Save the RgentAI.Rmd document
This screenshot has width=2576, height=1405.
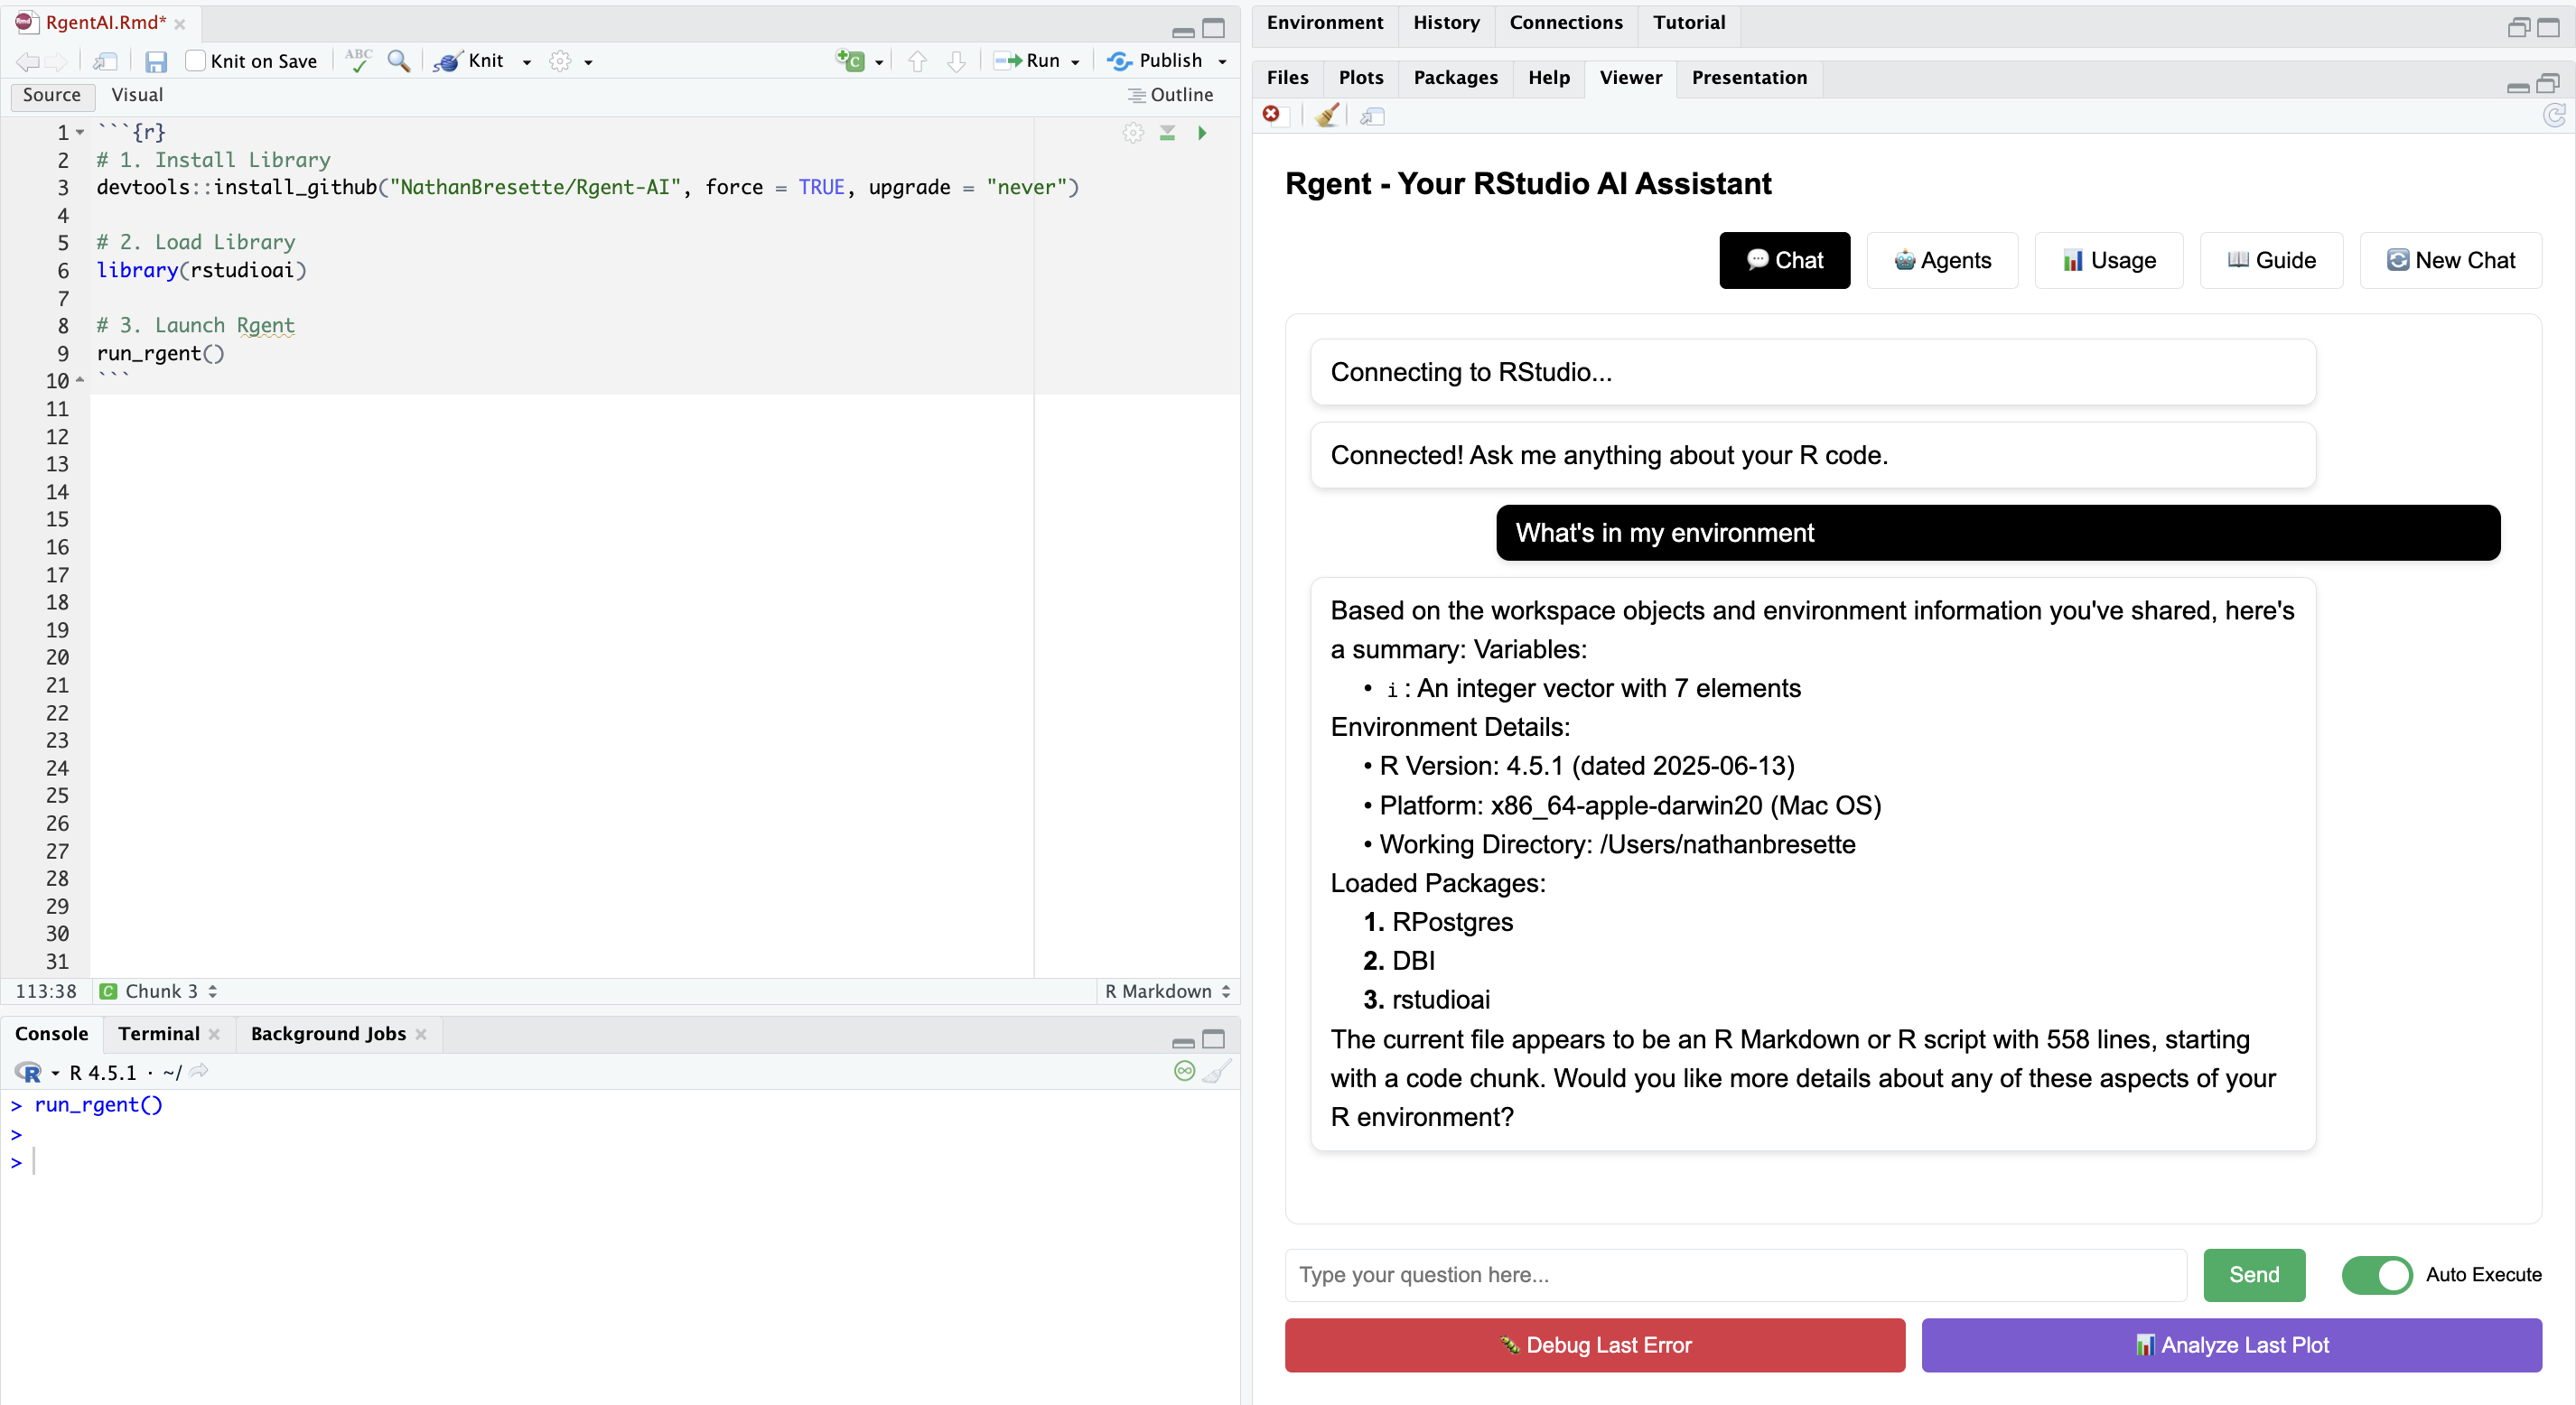tap(156, 61)
